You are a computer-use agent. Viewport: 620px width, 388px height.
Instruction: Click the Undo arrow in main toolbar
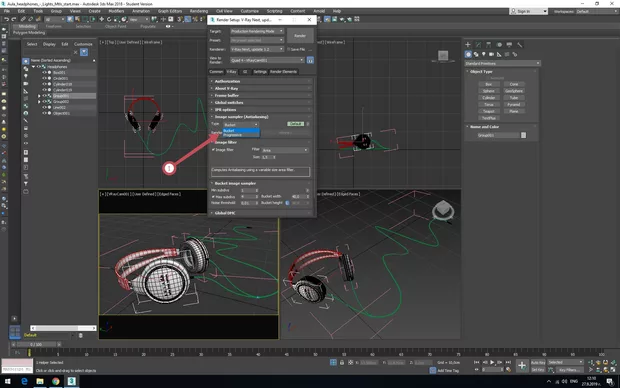[x=6, y=19]
